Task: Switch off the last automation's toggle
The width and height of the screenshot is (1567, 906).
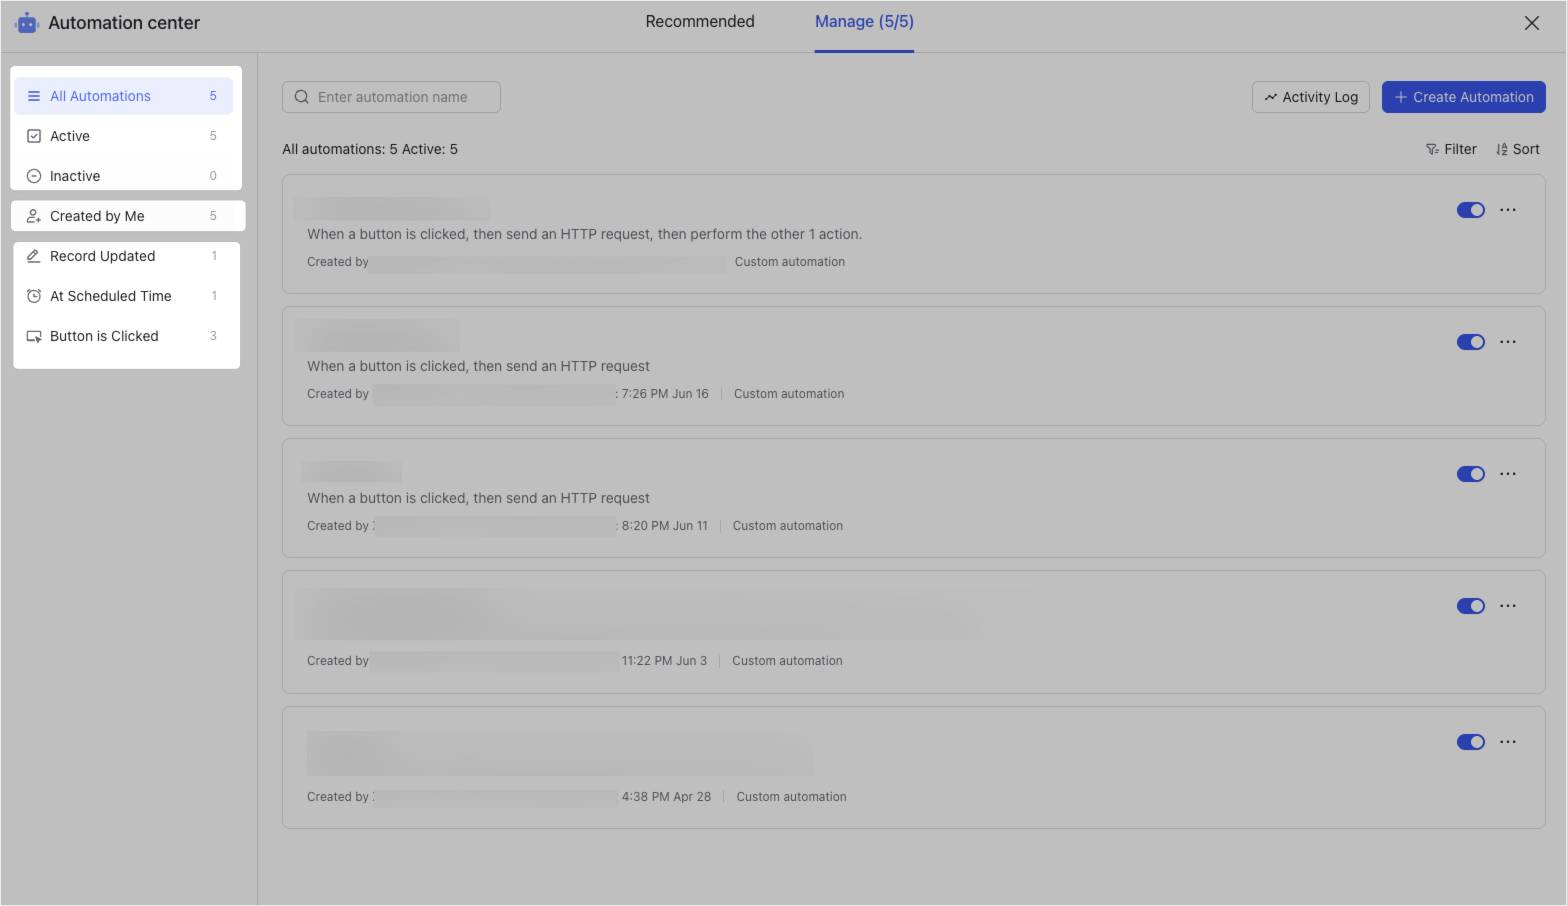Action: 1470,742
